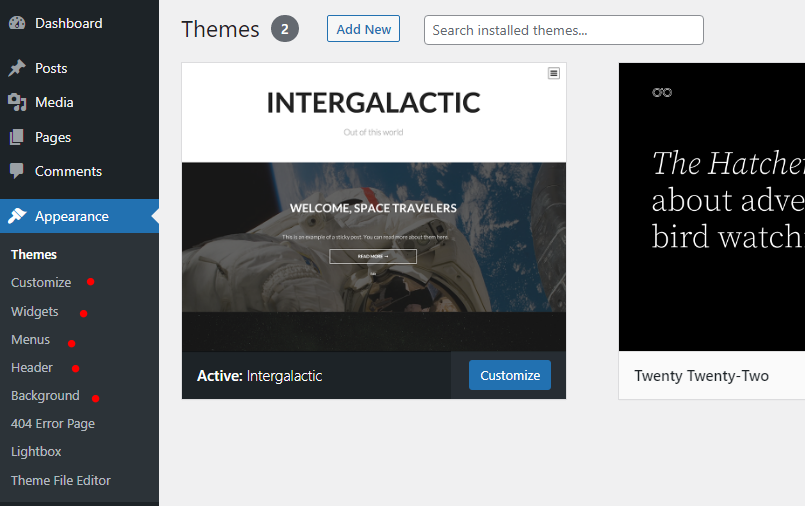The image size is (805, 506).
Task: Open the Theme File Editor
Action: 61,480
